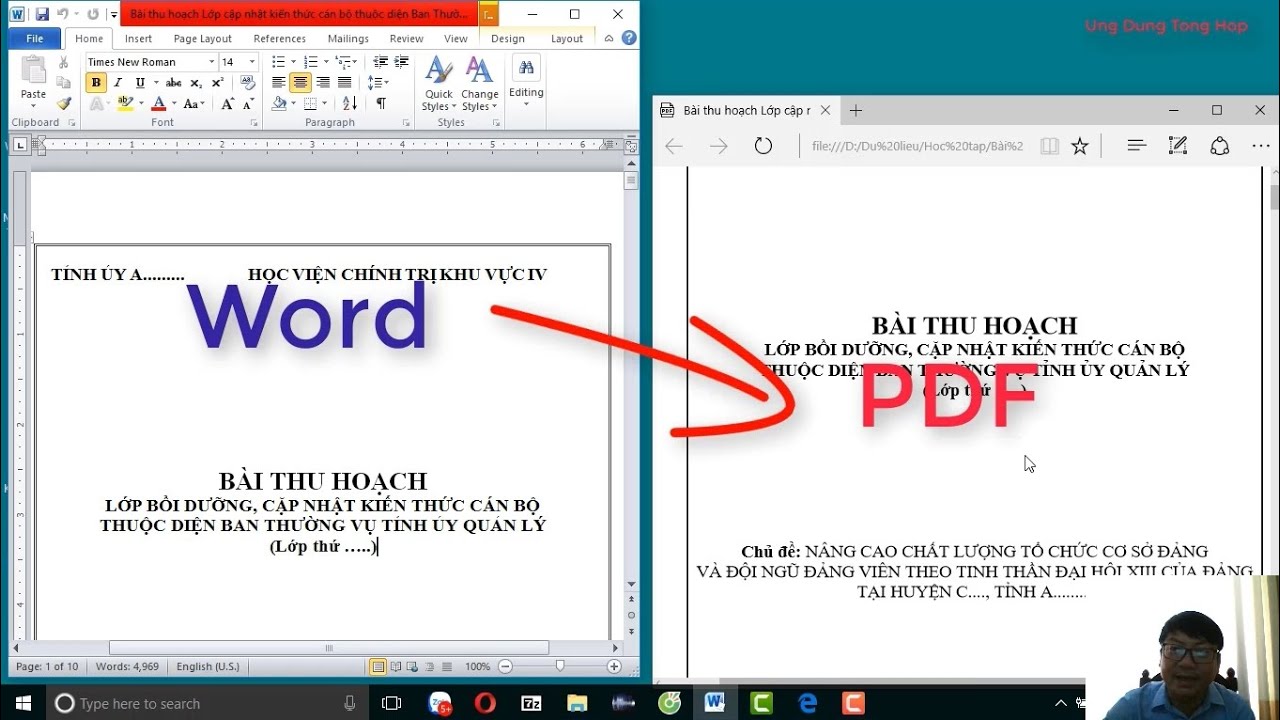This screenshot has height=720, width=1280.
Task: Click English (U.S.) language button
Action: [208, 667]
